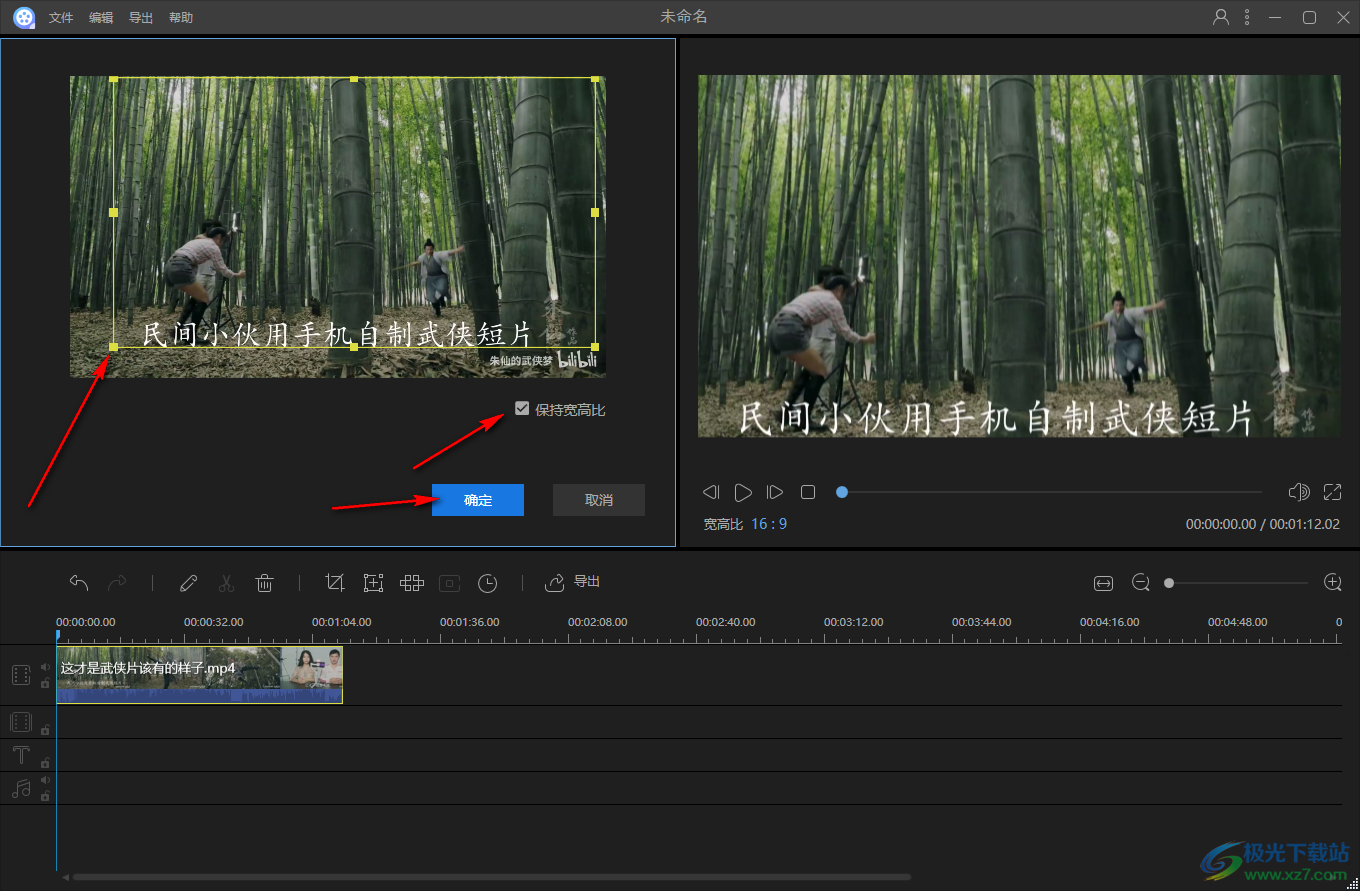
Task: Click the 导出 export button in the toolbar
Action: pyautogui.click(x=573, y=582)
